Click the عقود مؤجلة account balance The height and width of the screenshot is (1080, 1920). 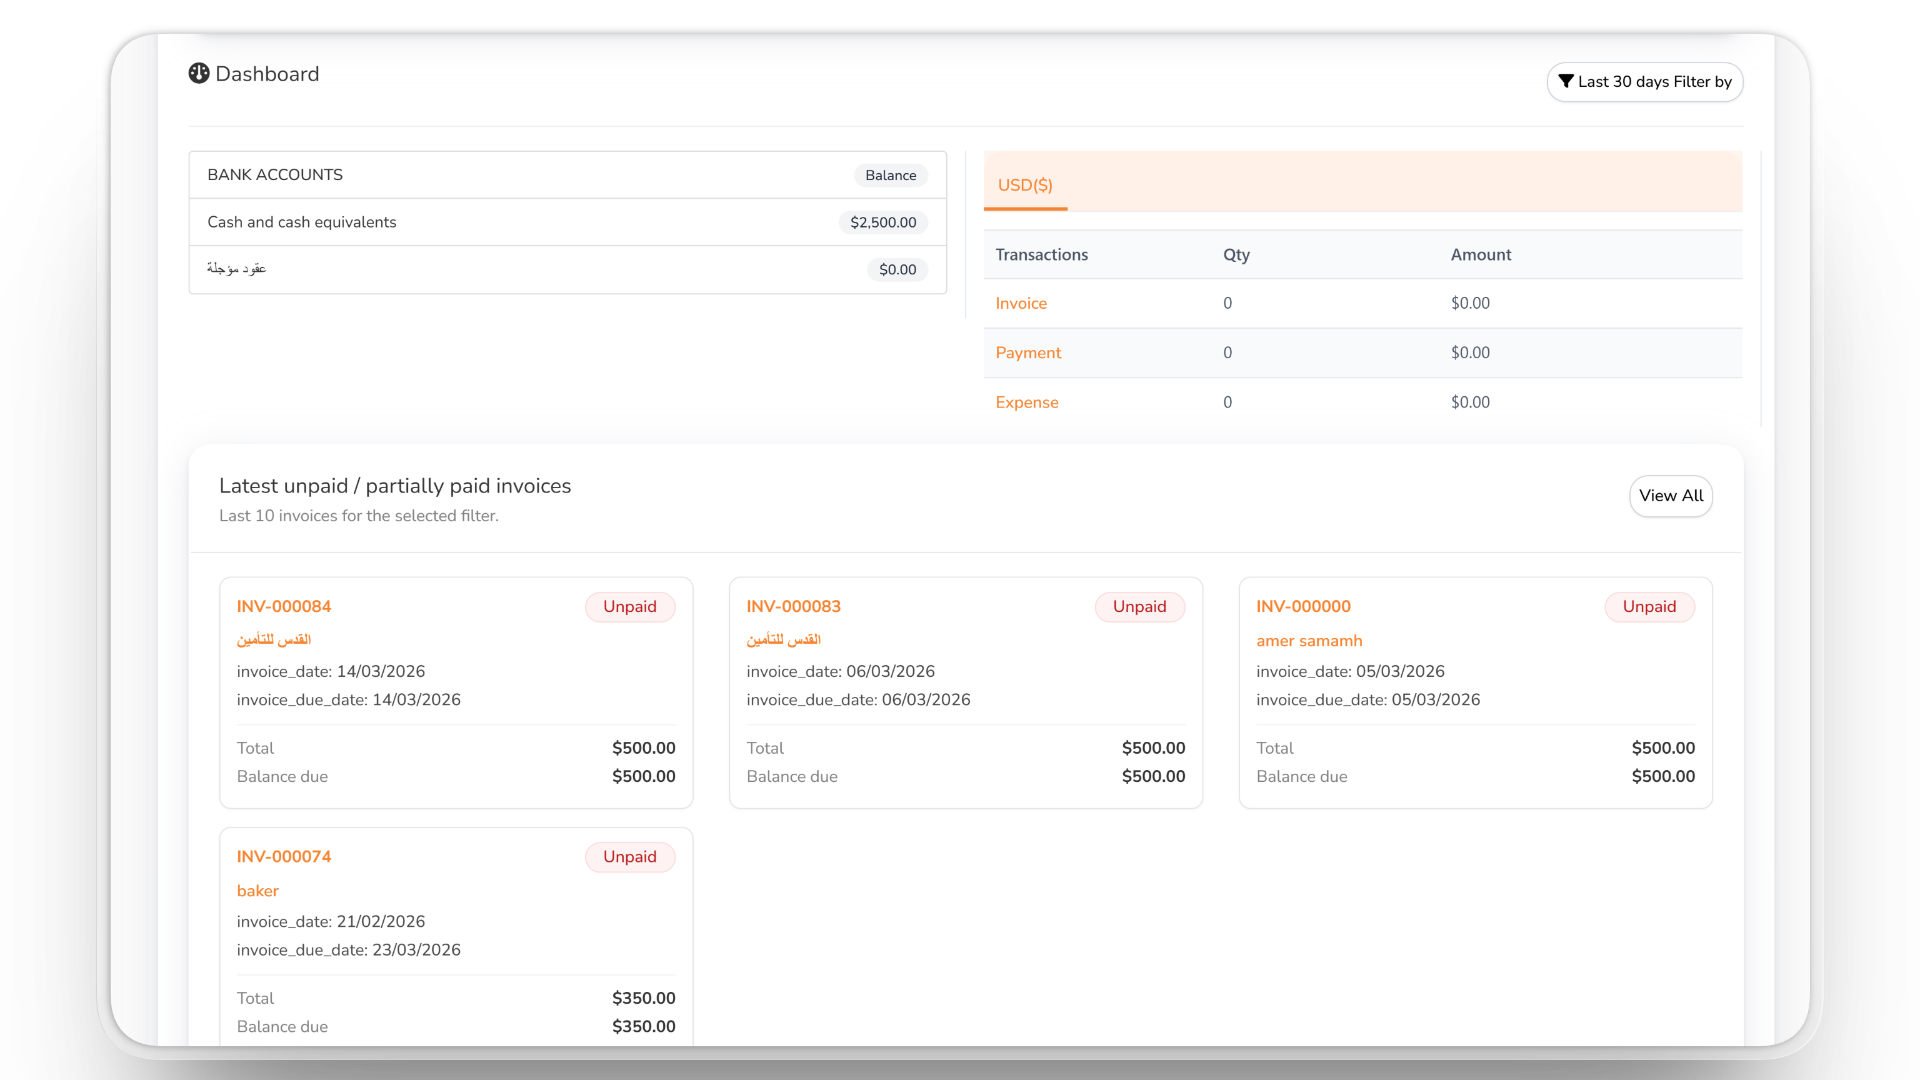pos(897,269)
